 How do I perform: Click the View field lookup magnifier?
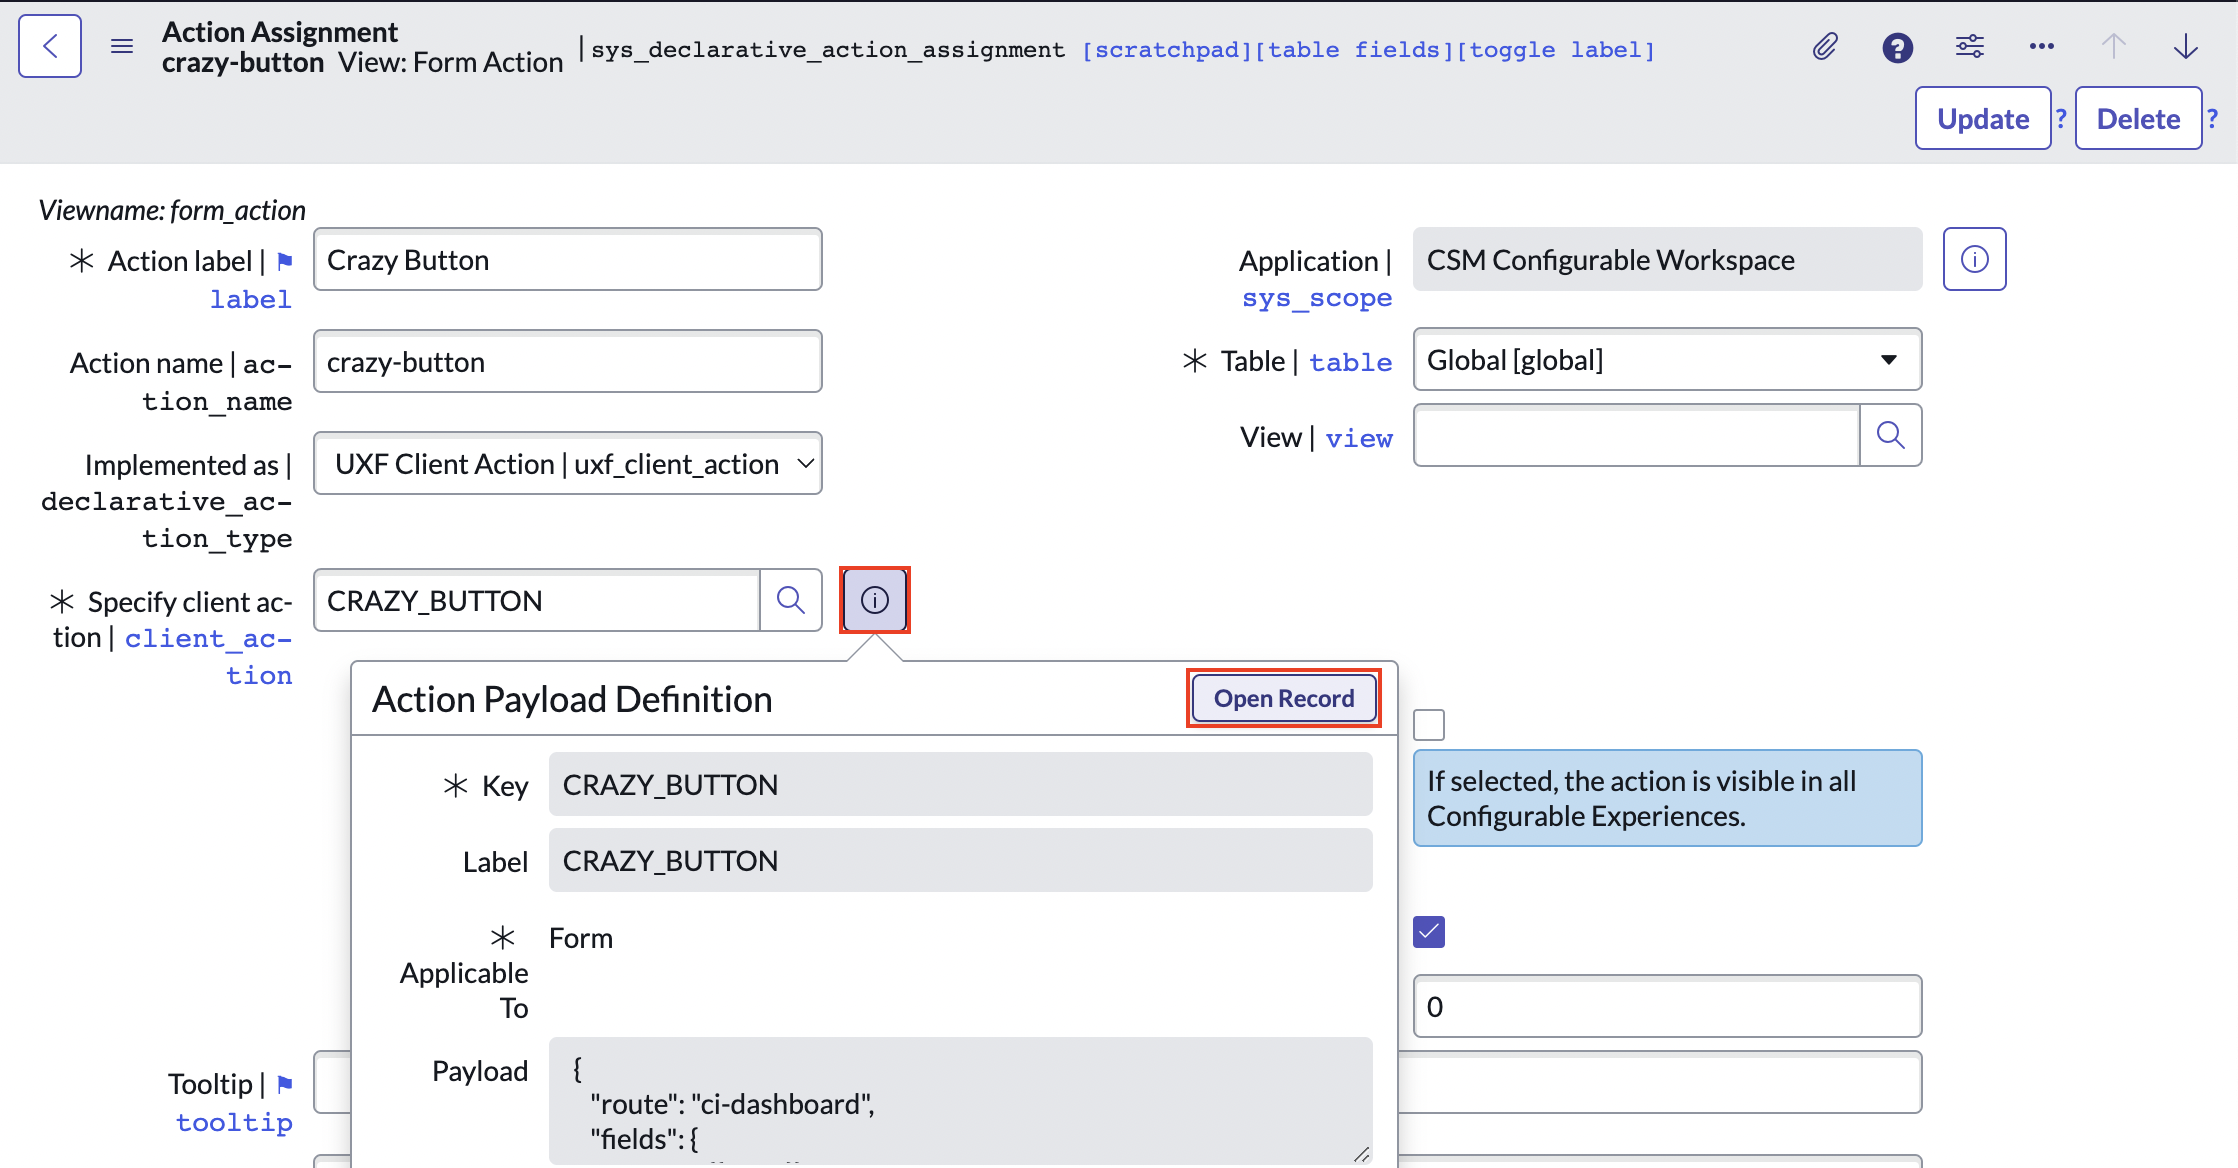1890,435
